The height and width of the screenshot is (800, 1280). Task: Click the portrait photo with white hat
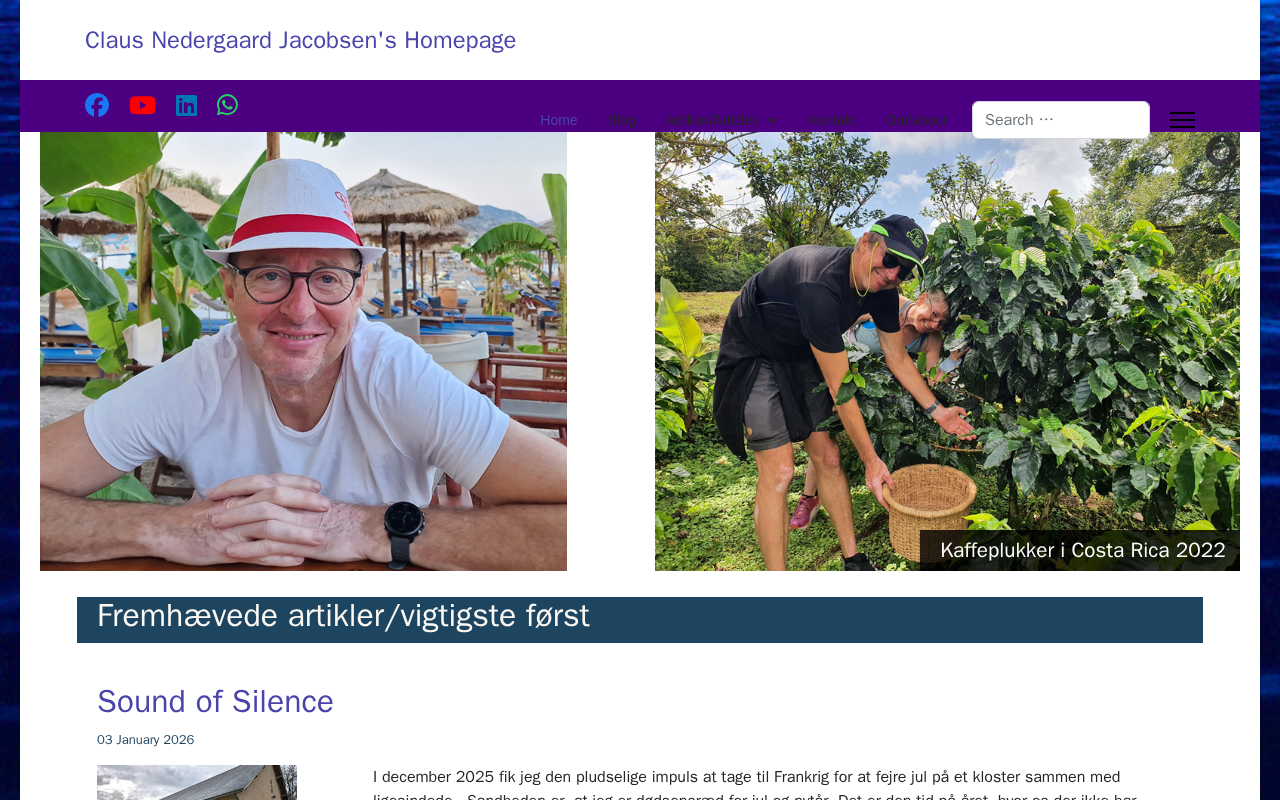303,351
